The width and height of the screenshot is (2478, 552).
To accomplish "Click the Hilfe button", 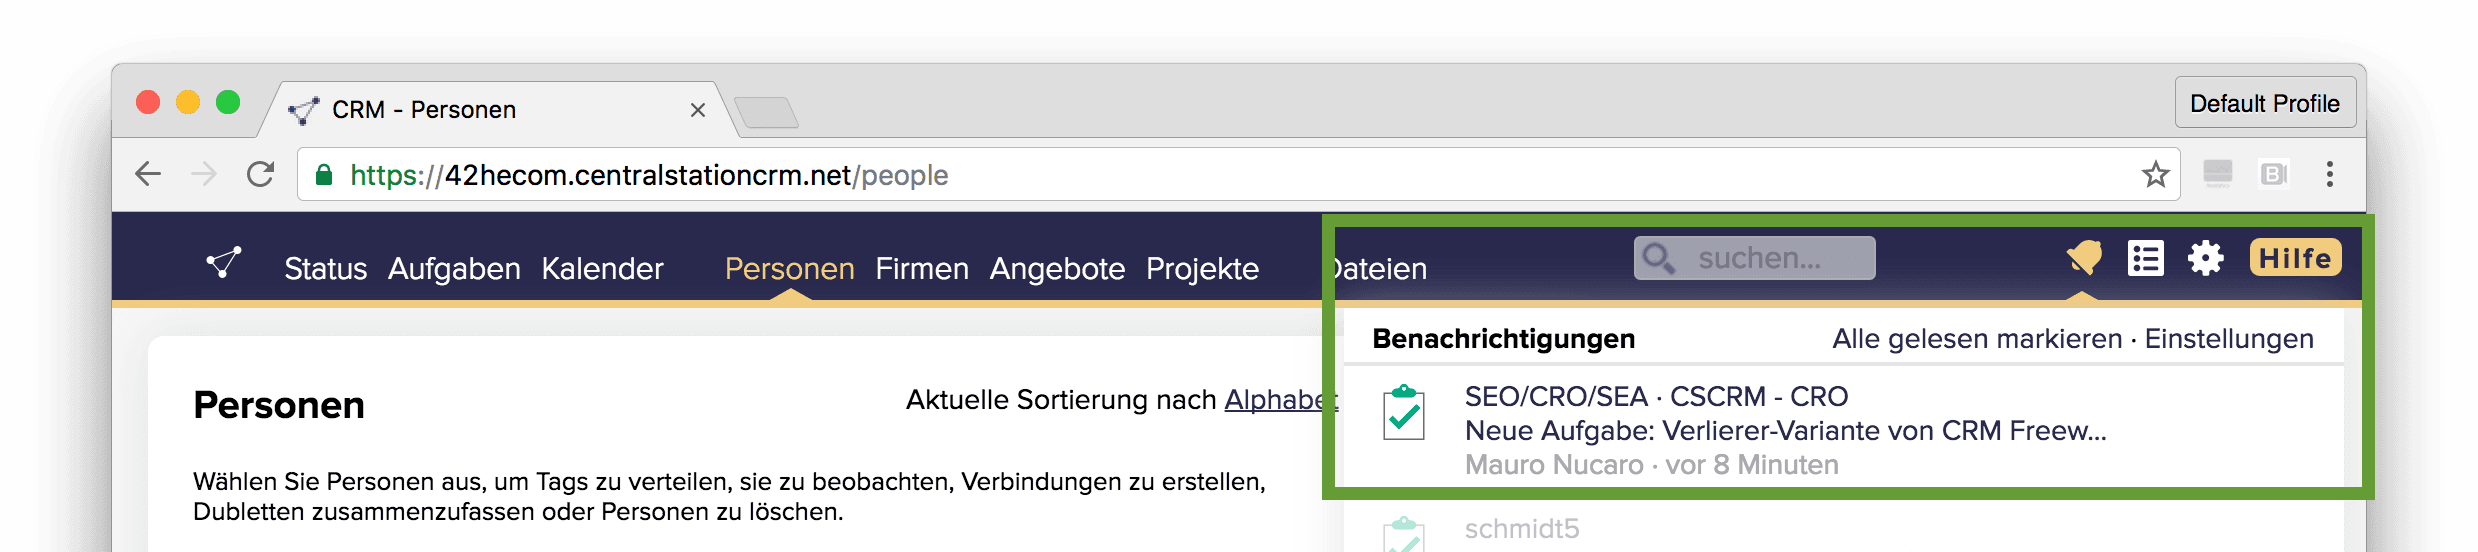I will pyautogui.click(x=2295, y=258).
